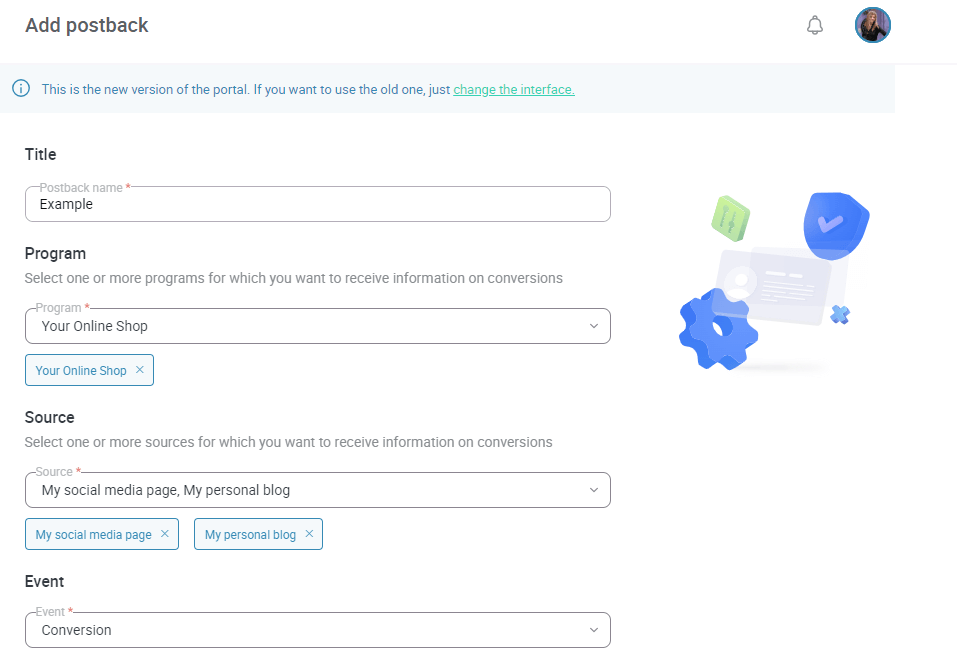Expand the Source dropdown

[594, 490]
